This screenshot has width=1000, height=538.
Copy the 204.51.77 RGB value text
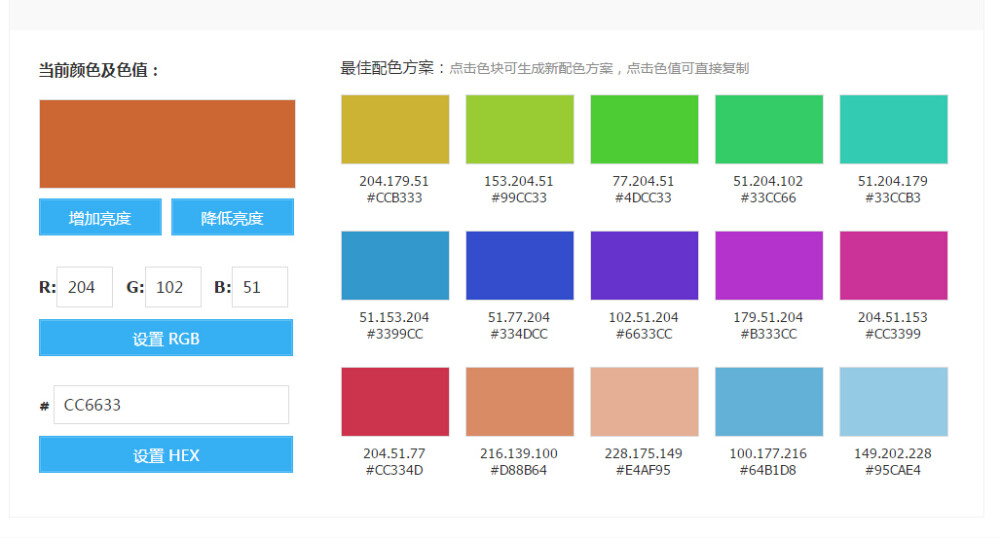pos(395,453)
